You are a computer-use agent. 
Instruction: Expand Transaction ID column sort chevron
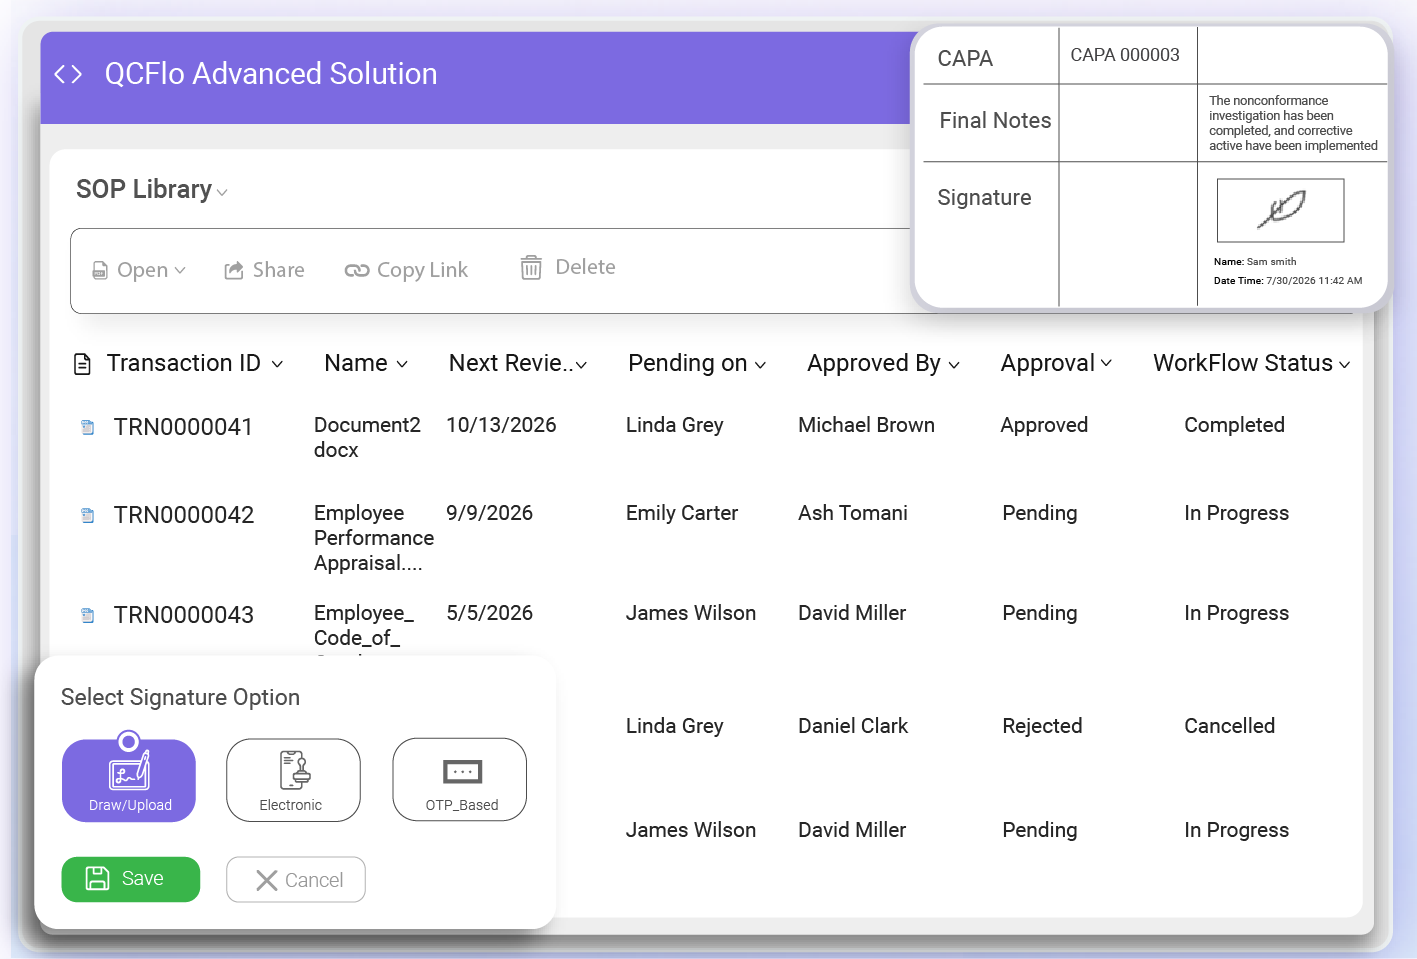(x=277, y=364)
